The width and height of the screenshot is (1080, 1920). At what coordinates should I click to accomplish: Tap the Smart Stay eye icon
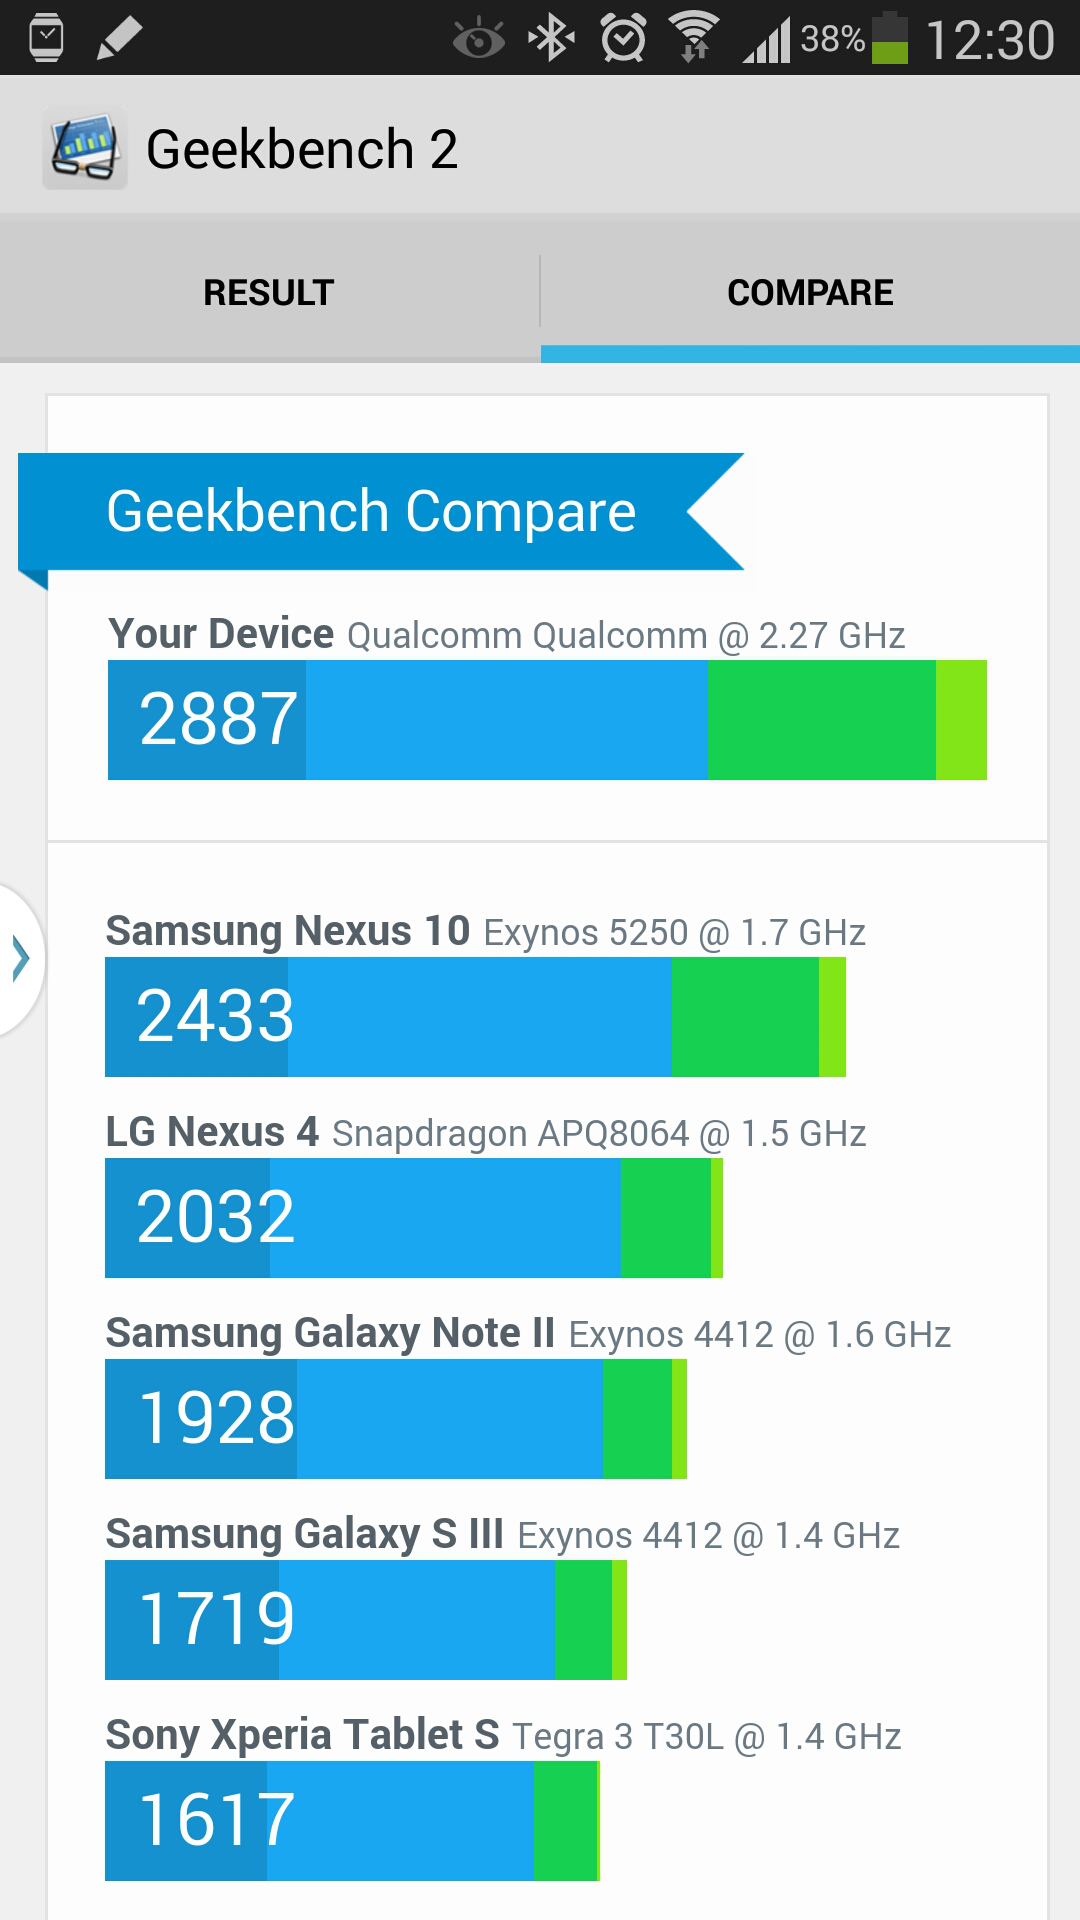478,39
